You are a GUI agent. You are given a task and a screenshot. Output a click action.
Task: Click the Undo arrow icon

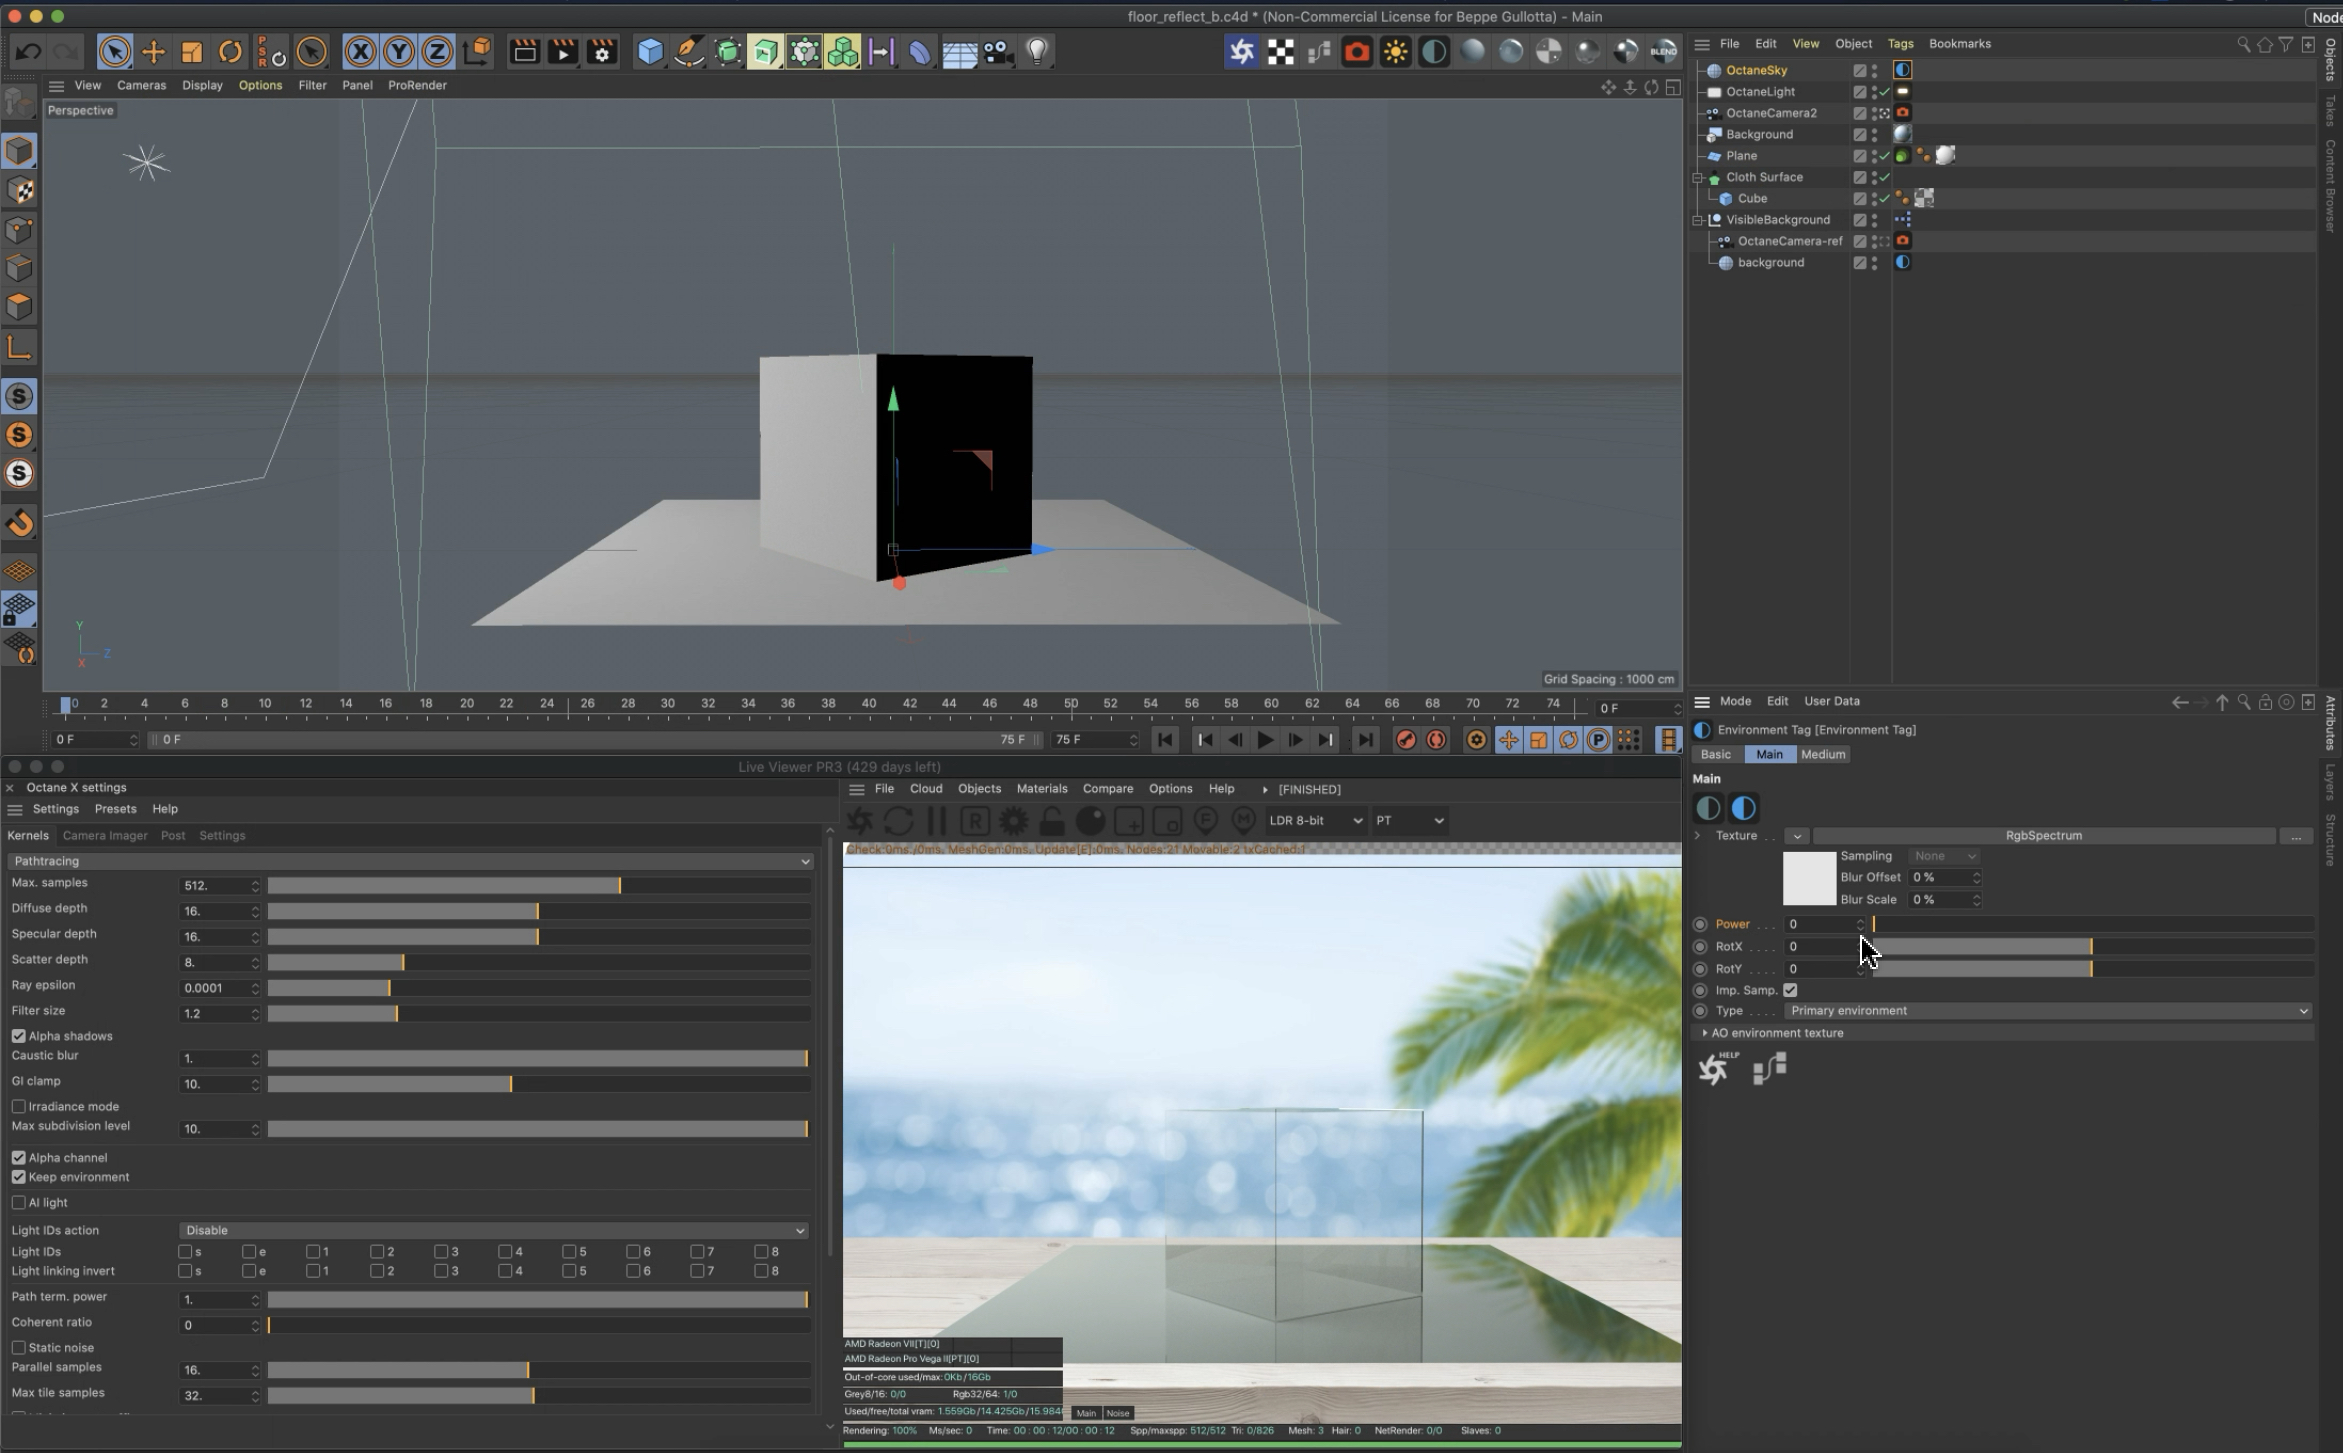tap(28, 52)
